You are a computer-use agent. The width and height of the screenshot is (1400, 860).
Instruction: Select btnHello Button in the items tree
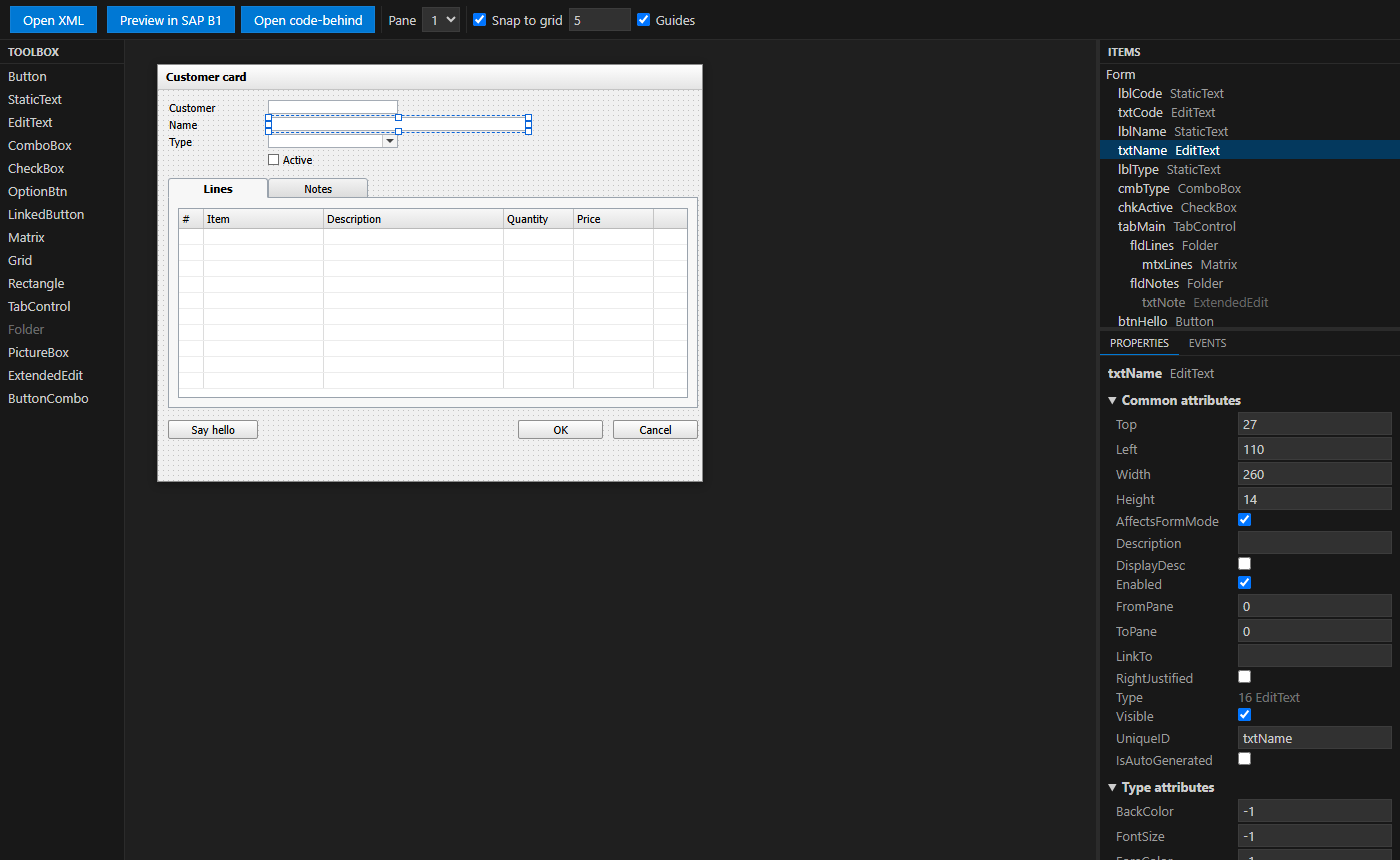(1250, 321)
